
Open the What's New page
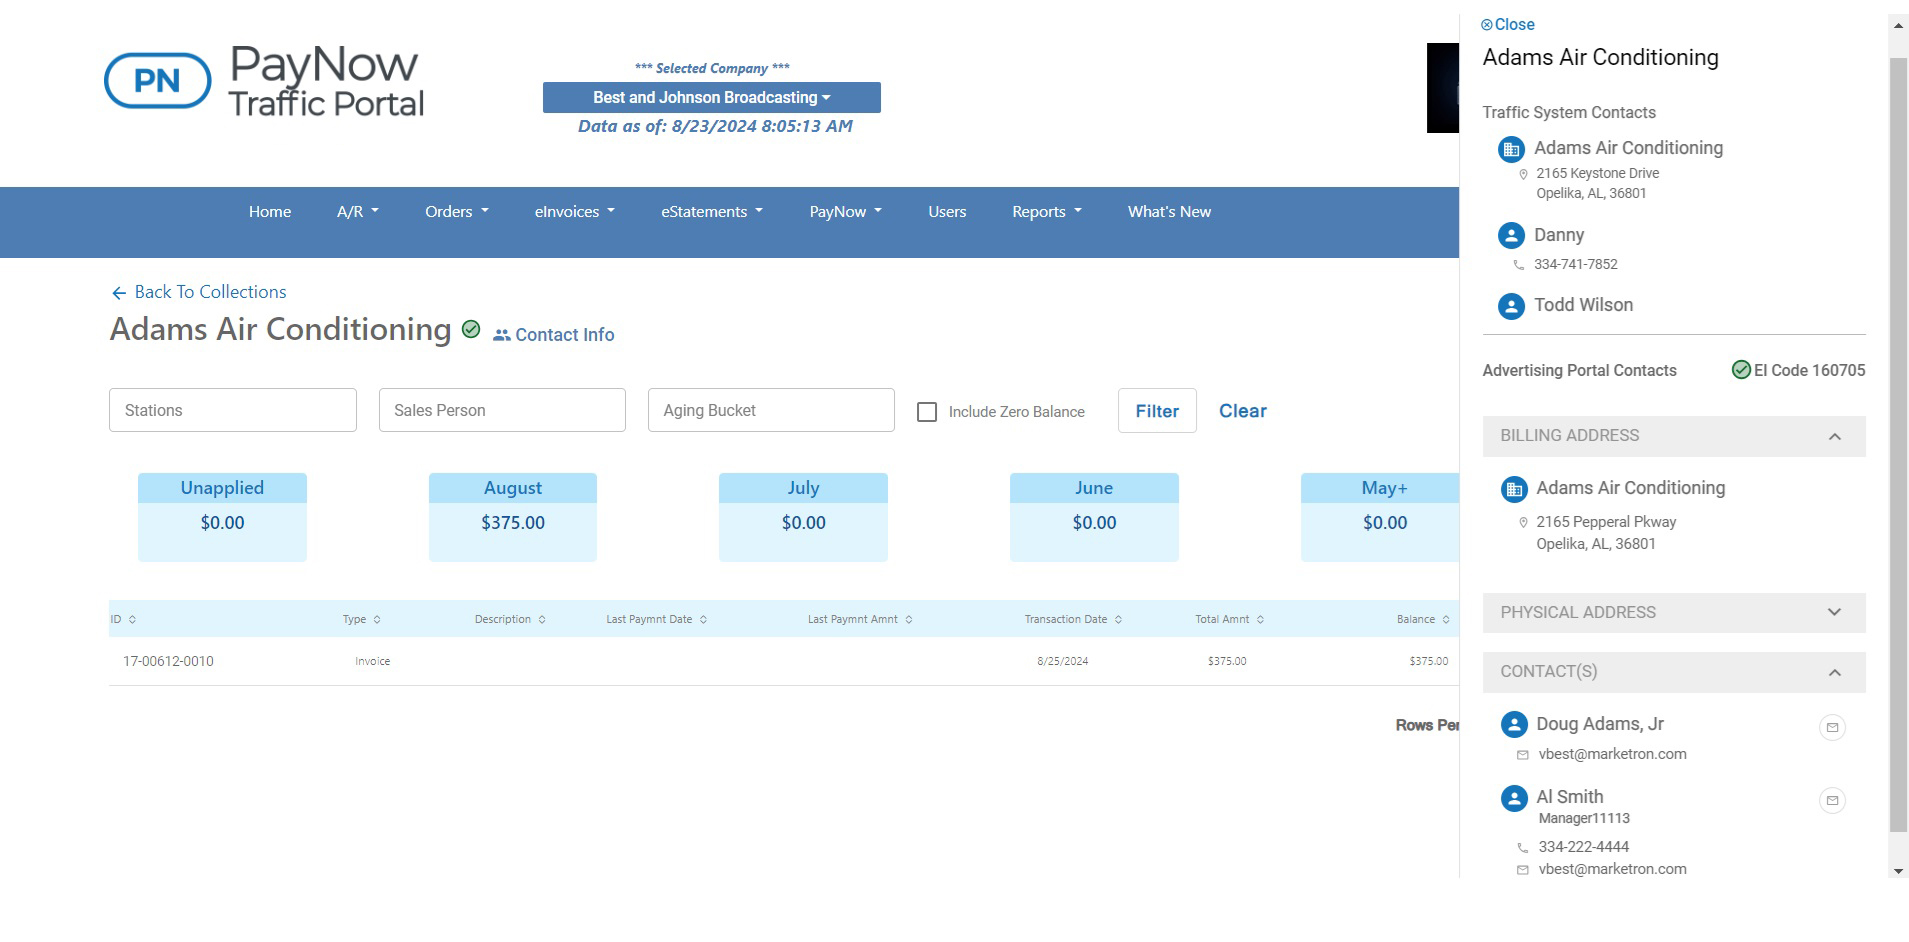(x=1169, y=212)
